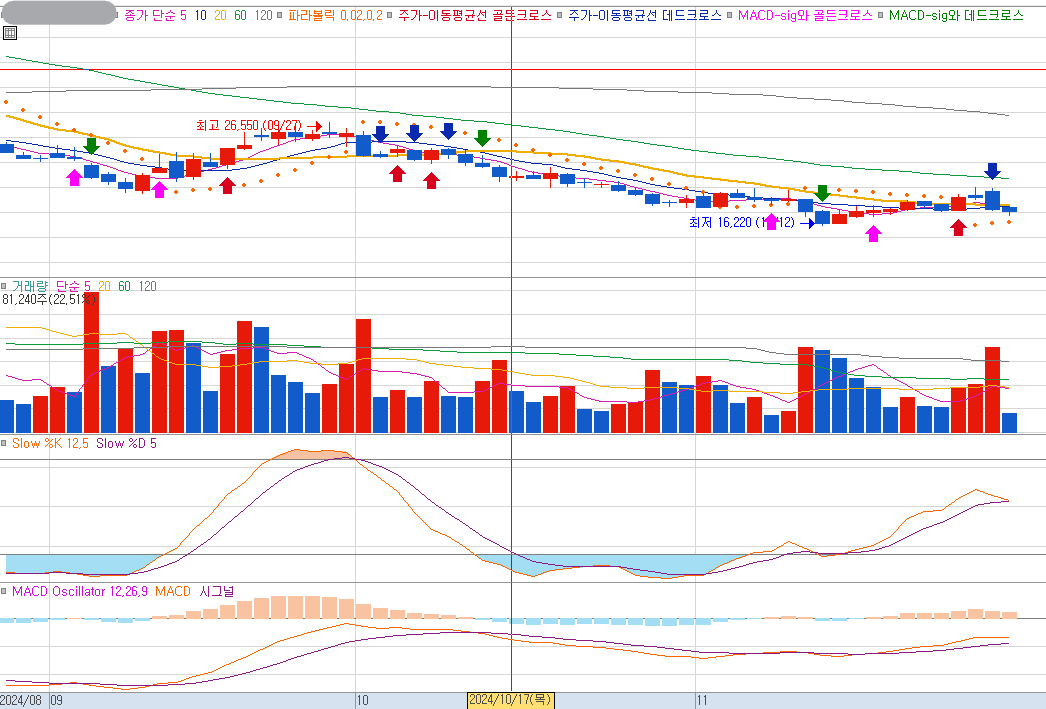
Task: Select the 단순 5 volume average label
Action: 73,286
